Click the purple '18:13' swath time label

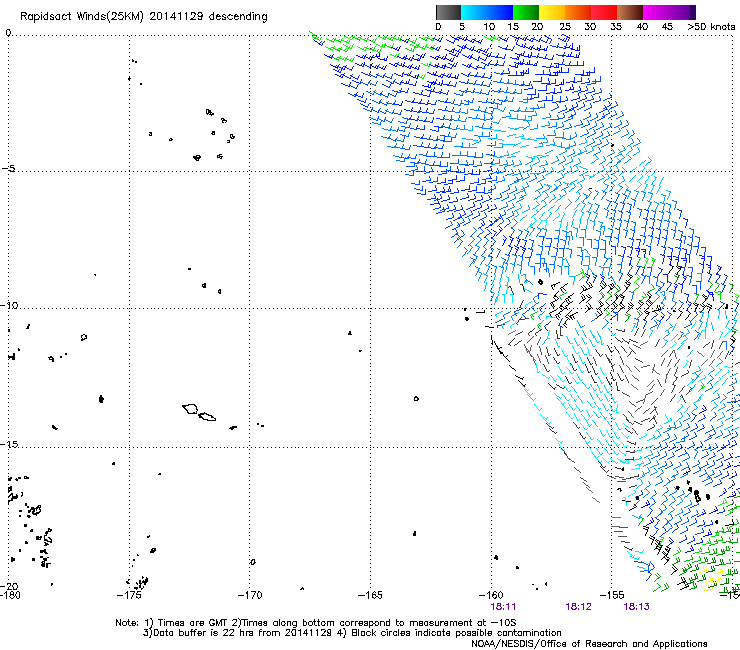[x=637, y=607]
